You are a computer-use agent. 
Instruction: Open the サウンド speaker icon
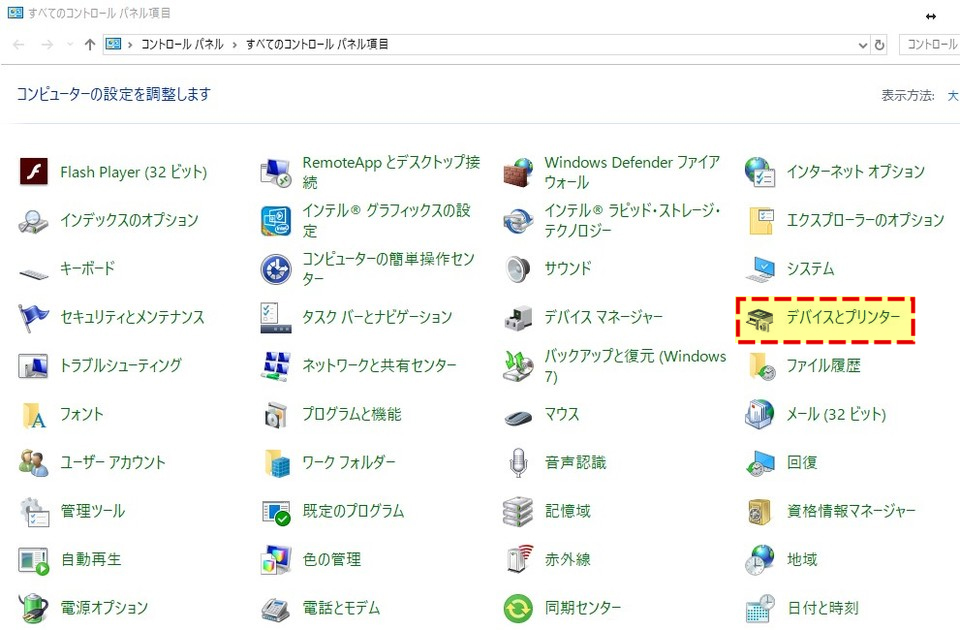[x=518, y=269]
